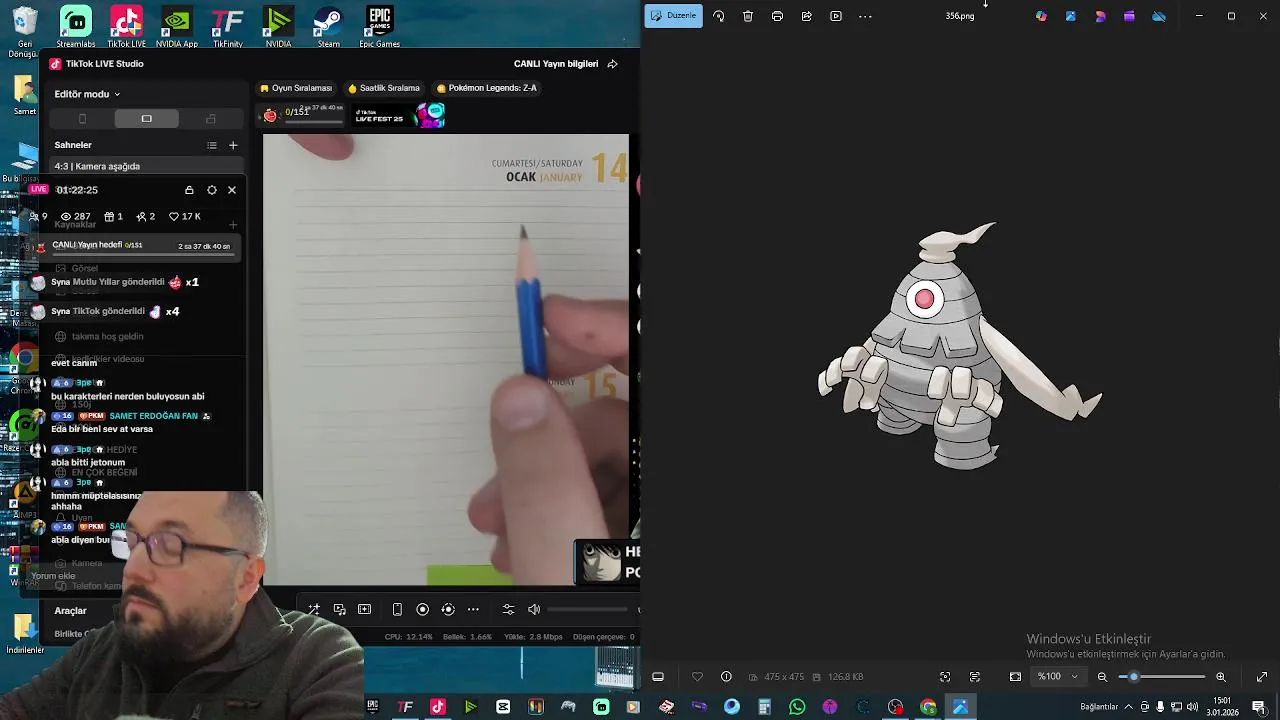The image size is (1280, 720).
Task: Open NVIDIA App desktop shortcut
Action: (x=177, y=27)
